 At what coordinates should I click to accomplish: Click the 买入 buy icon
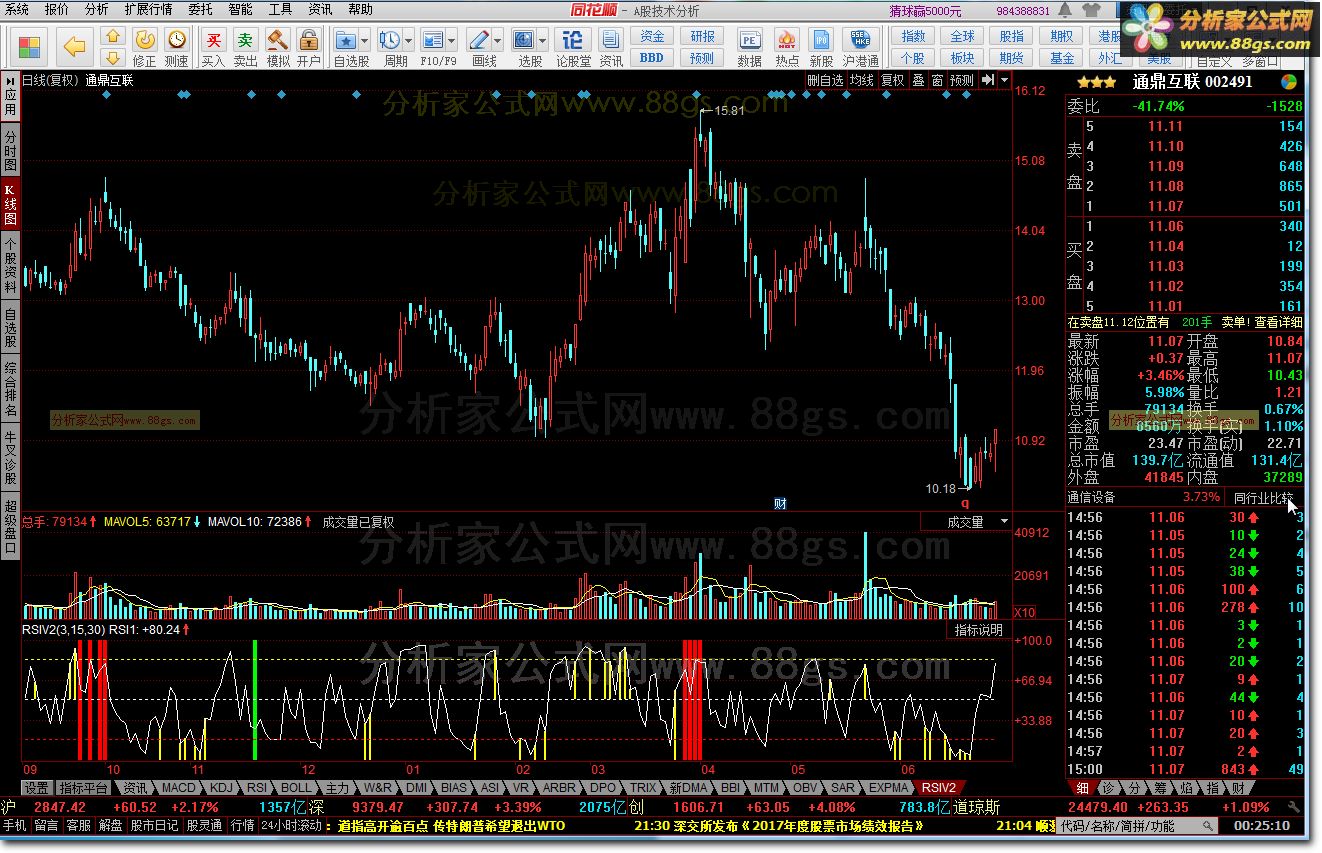tap(213, 47)
